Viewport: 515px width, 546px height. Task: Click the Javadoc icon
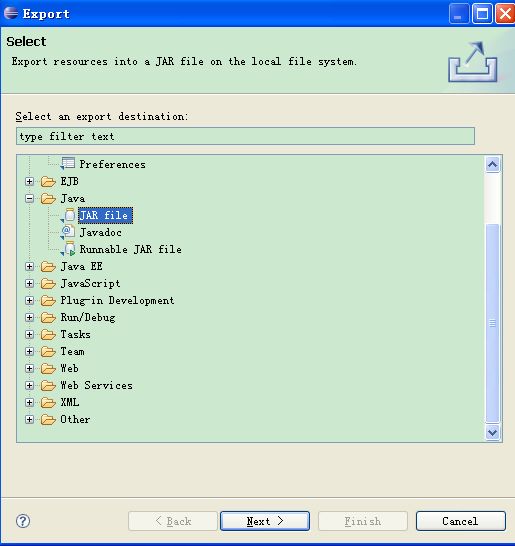[68, 232]
